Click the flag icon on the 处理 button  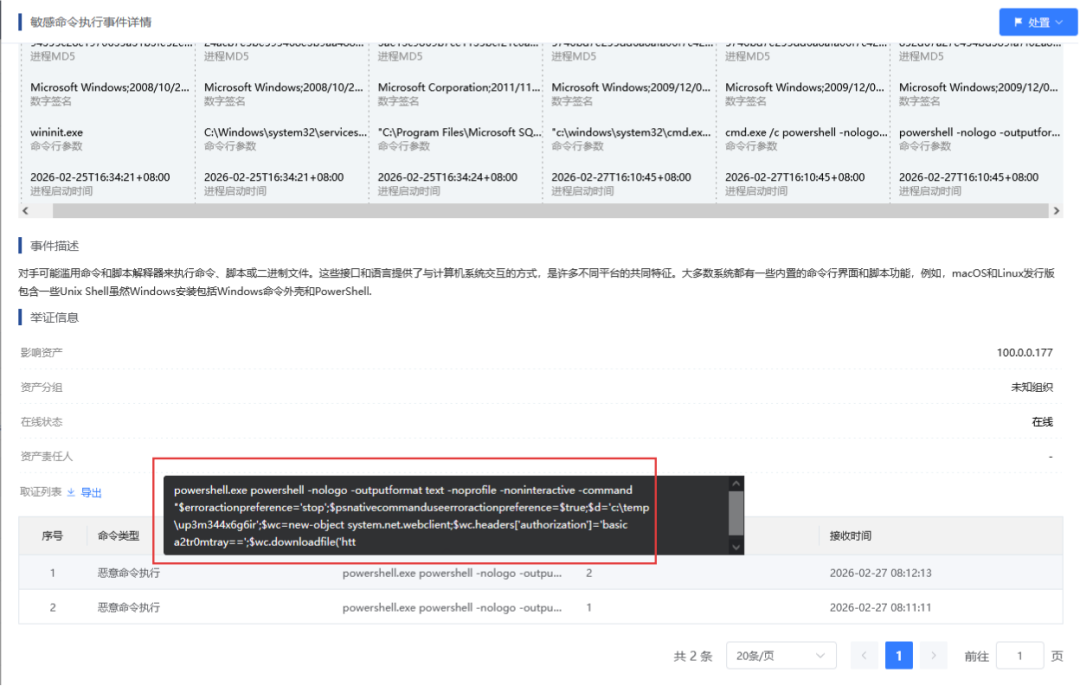[1016, 22]
